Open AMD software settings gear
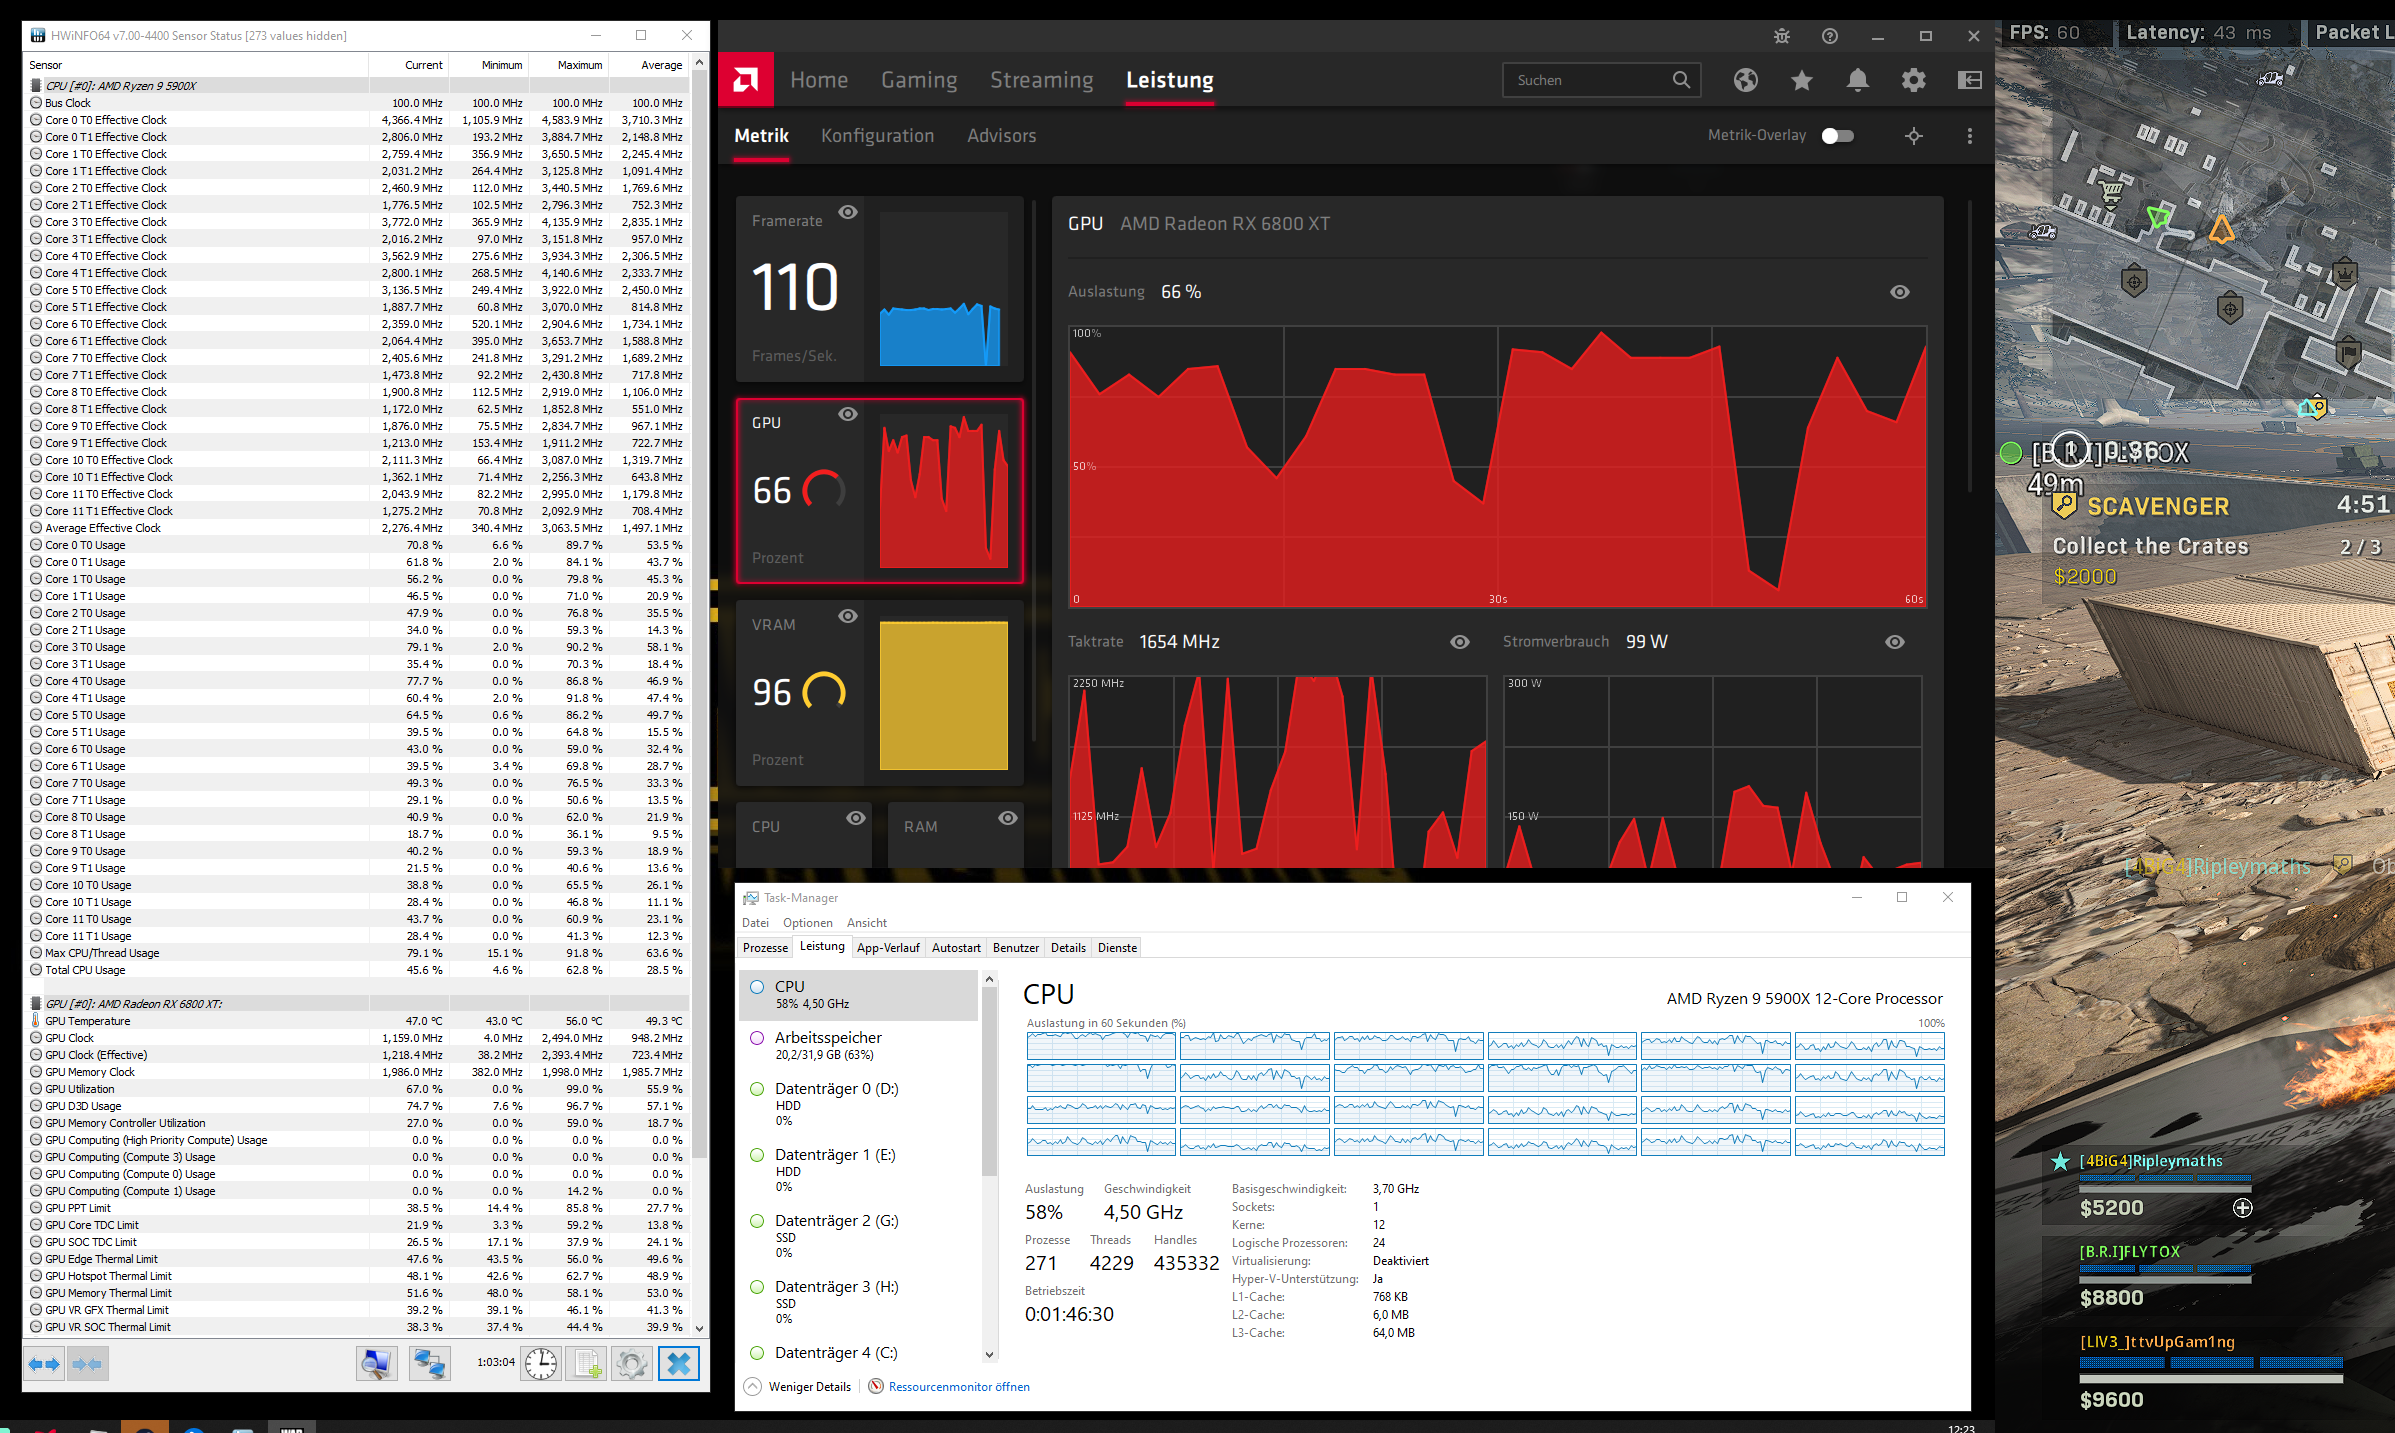The height and width of the screenshot is (1433, 2395). tap(1913, 80)
